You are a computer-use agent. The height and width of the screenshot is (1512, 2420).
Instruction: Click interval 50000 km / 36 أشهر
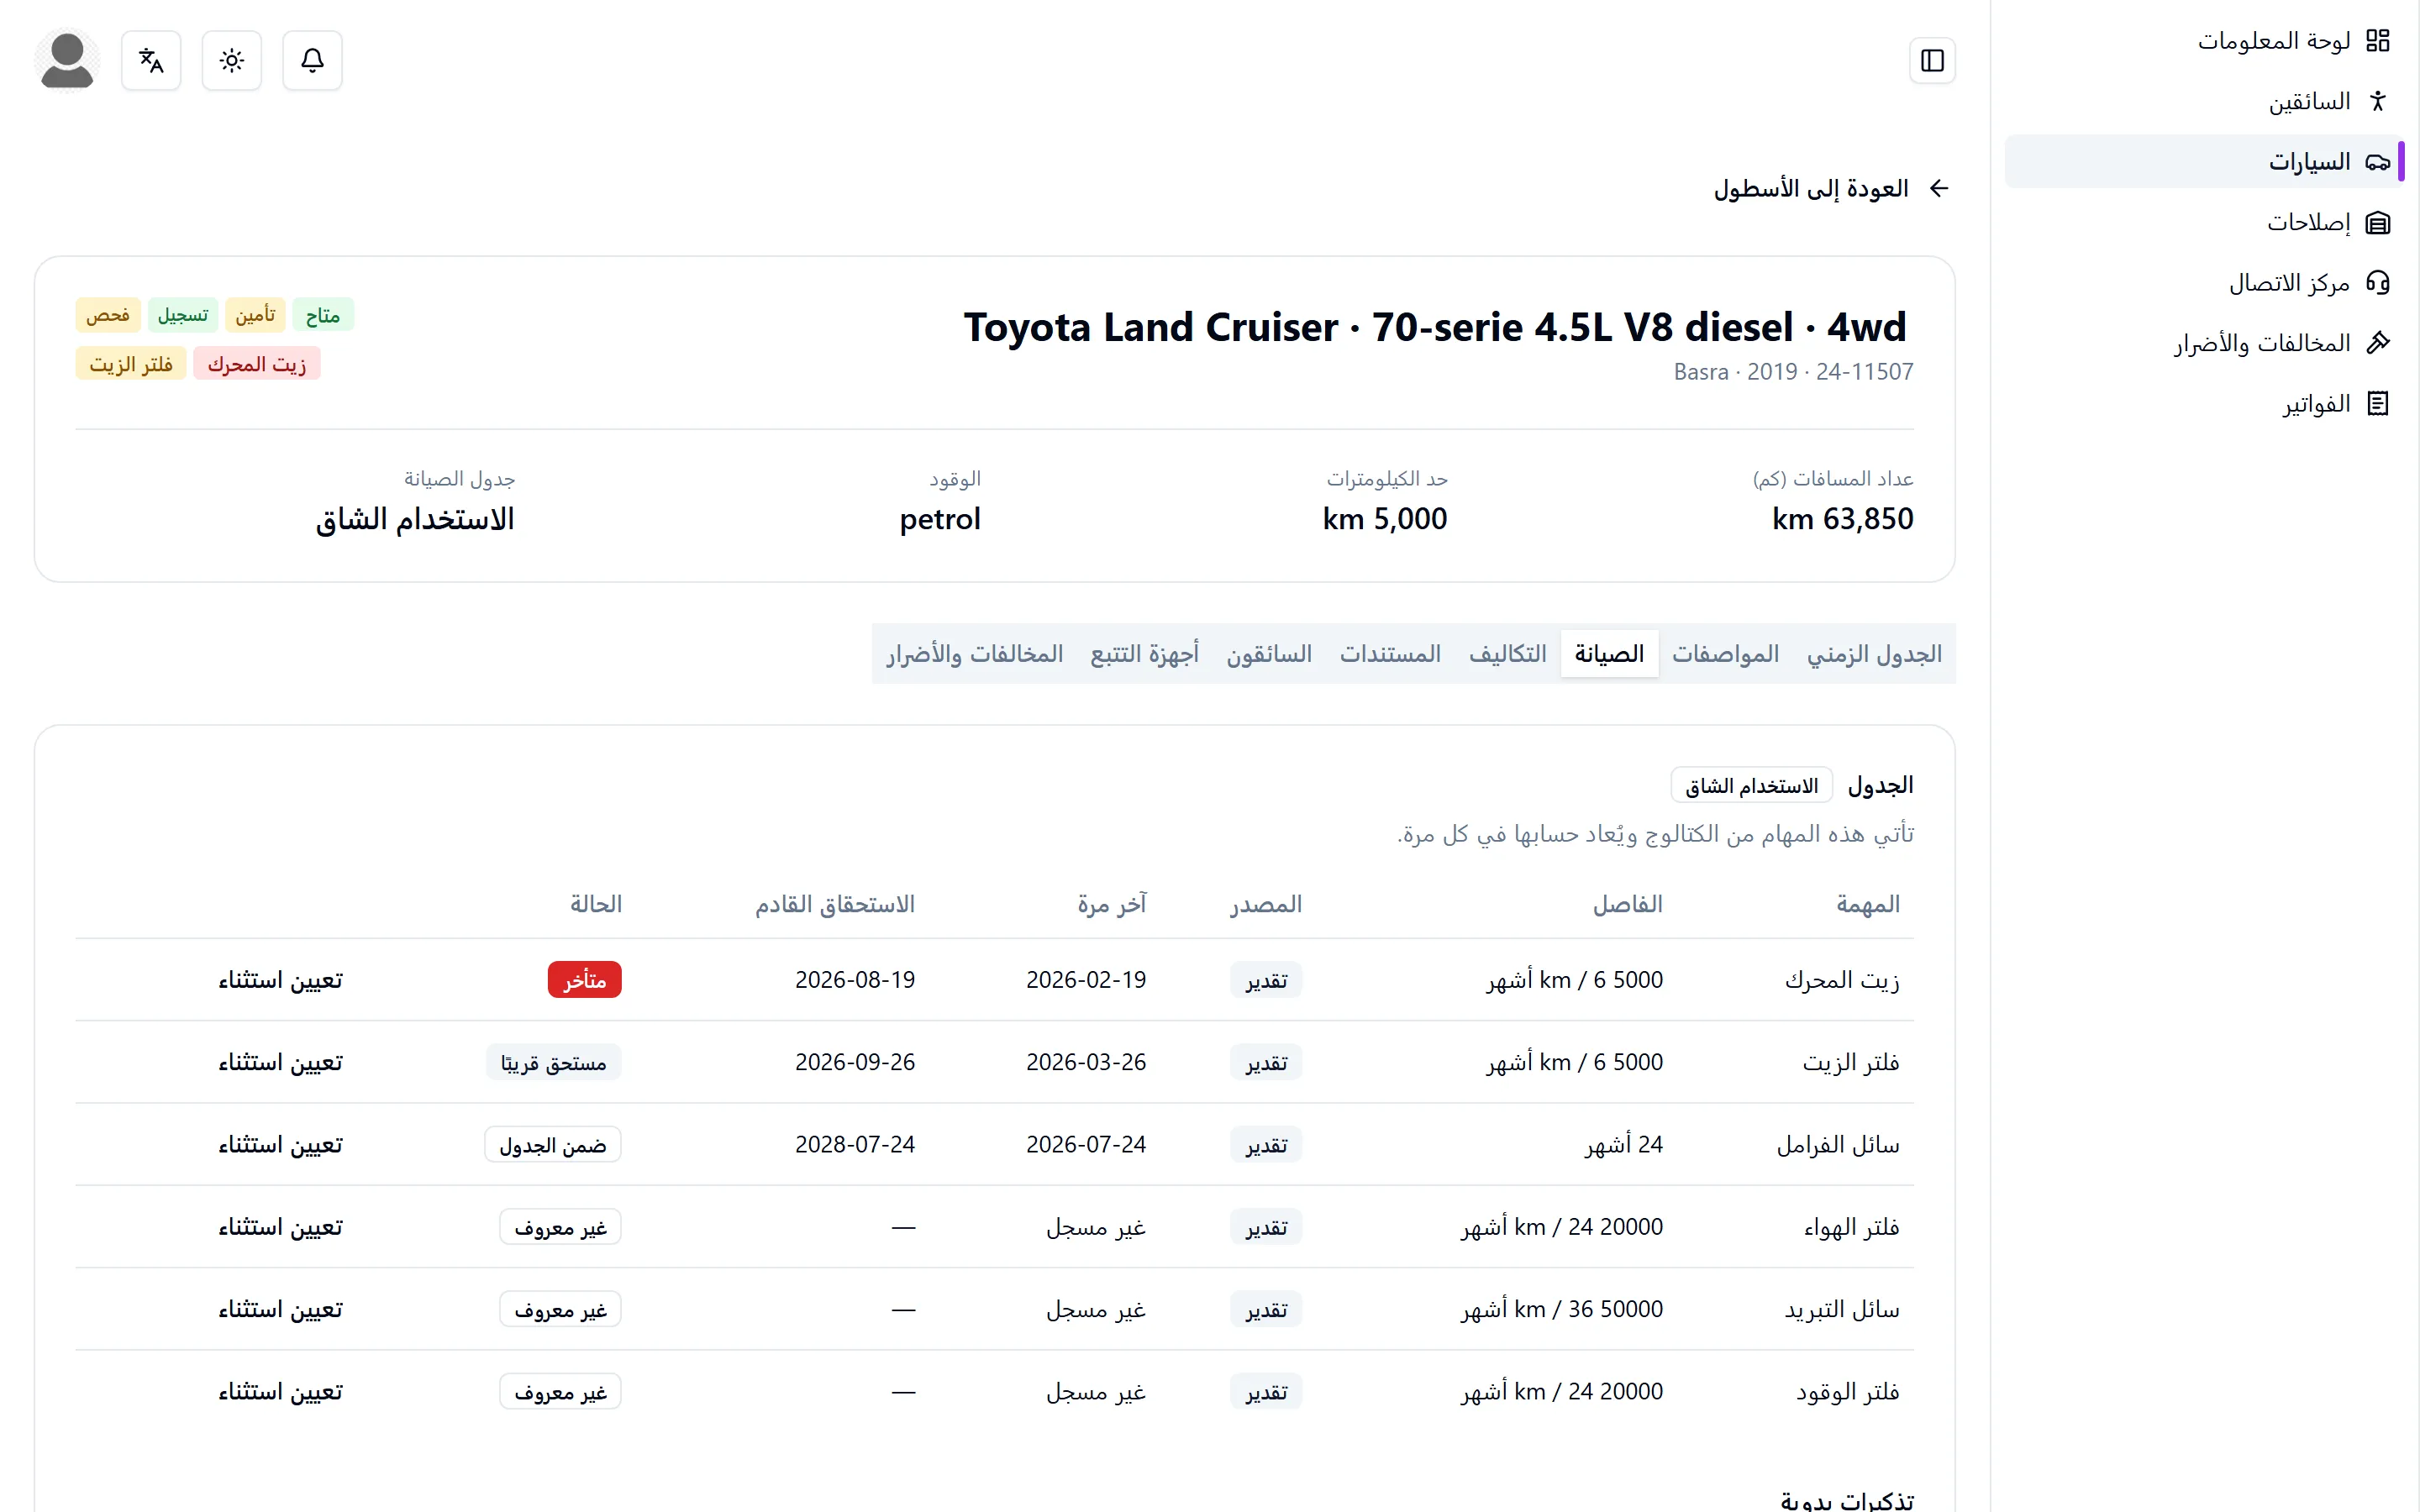pyautogui.click(x=1562, y=1310)
